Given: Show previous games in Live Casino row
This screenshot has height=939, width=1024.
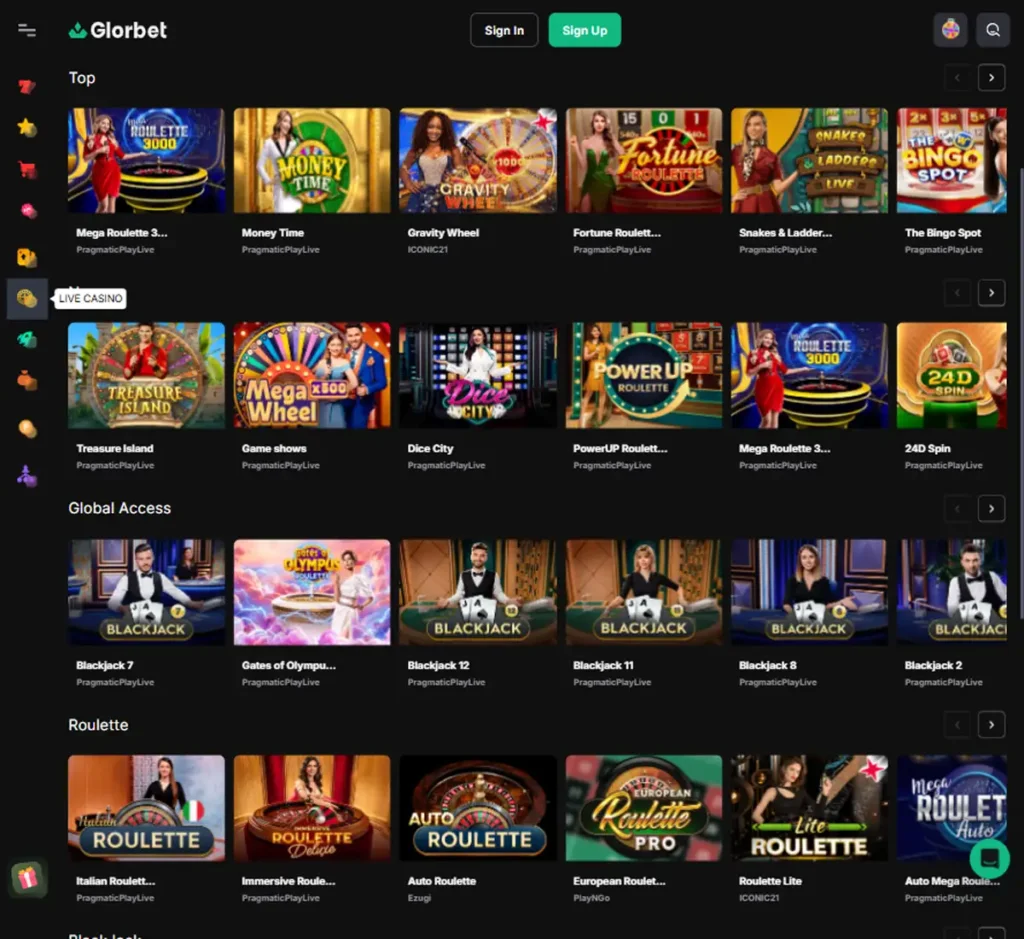Looking at the screenshot, I should click(x=957, y=293).
